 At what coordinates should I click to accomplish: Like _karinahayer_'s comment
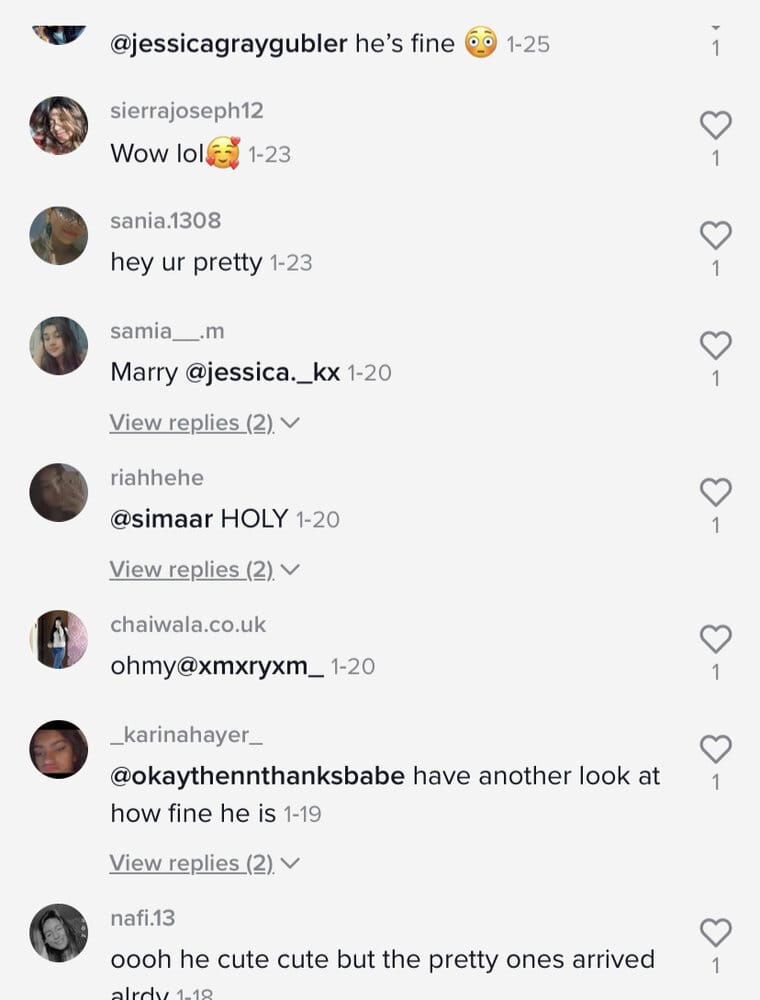coord(715,749)
